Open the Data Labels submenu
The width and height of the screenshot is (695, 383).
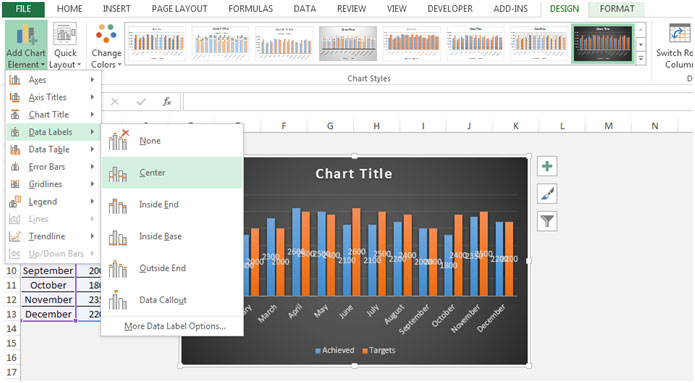coord(53,132)
